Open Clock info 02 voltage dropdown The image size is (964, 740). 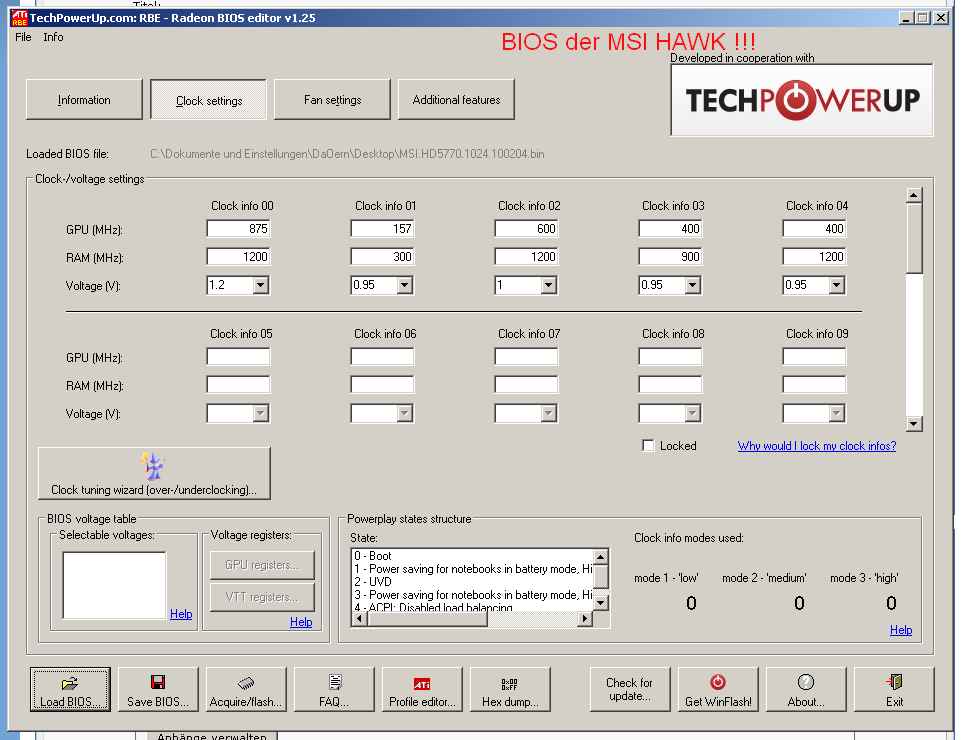pyautogui.click(x=548, y=285)
